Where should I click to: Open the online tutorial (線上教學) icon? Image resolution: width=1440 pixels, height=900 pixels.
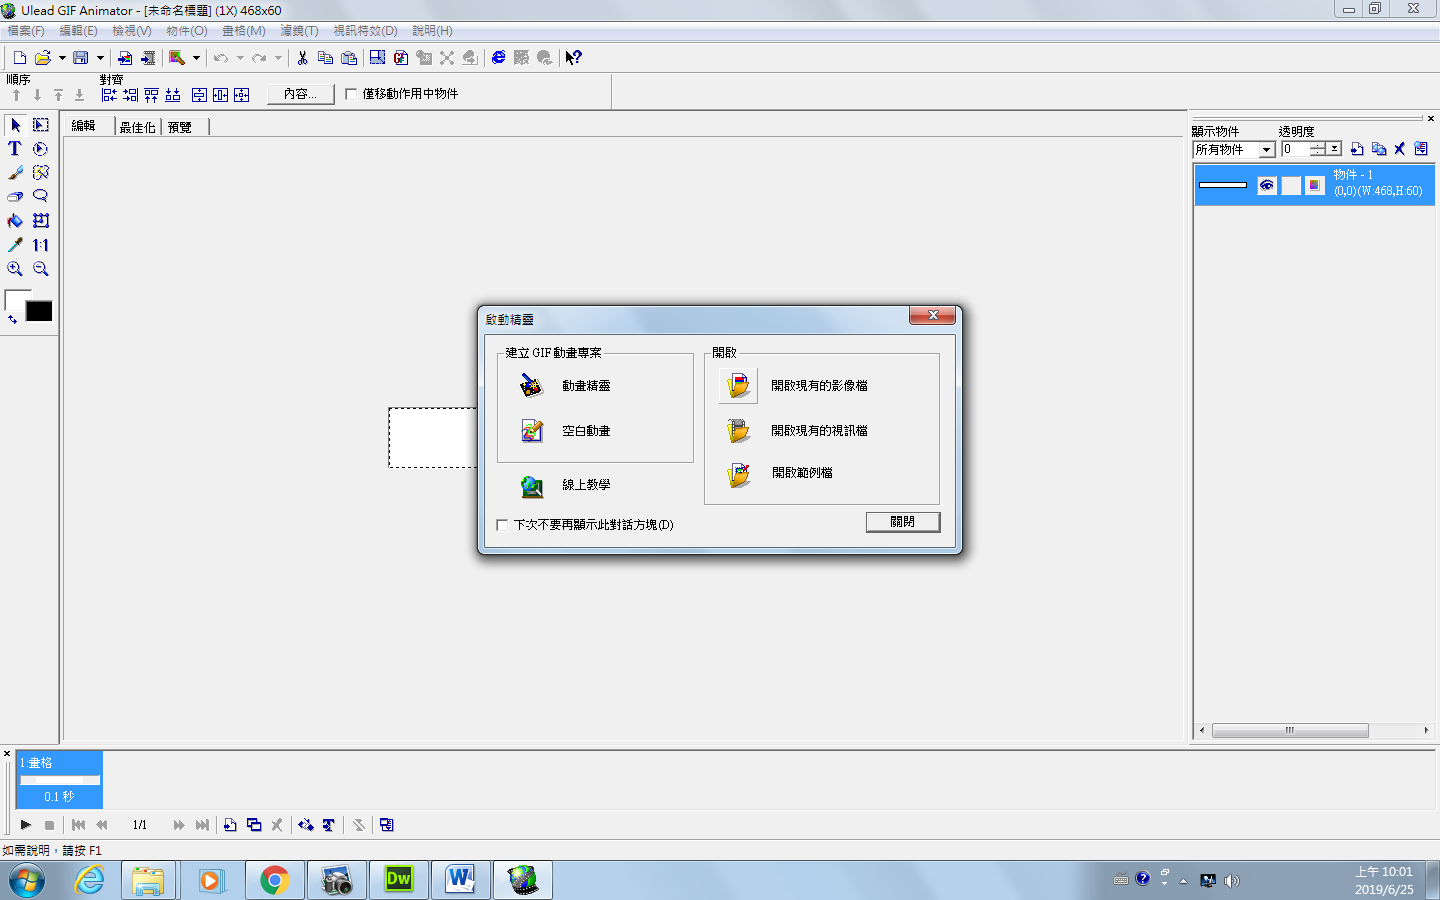pyautogui.click(x=532, y=486)
